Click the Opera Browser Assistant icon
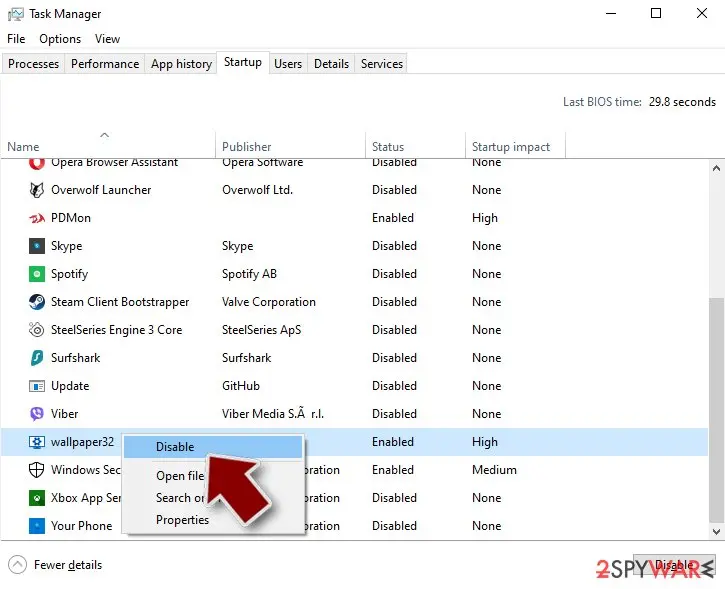The height and width of the screenshot is (589, 725). [x=37, y=163]
